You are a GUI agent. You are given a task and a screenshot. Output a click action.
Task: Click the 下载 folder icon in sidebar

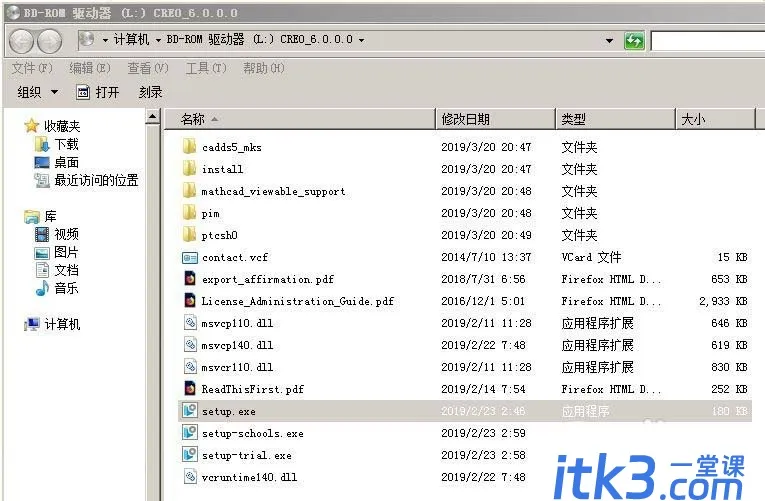click(42, 144)
